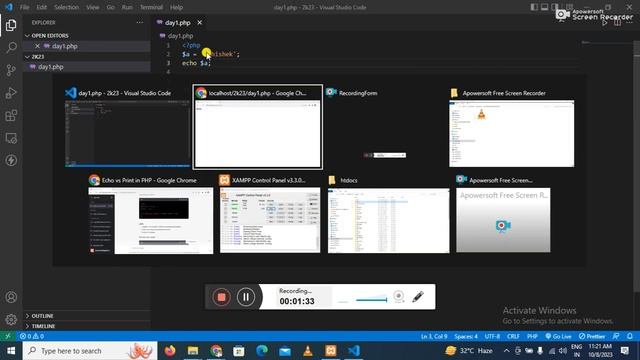Image resolution: width=640 pixels, height=360 pixels.
Task: Open the Edit menu
Action: pyautogui.click(x=41, y=7)
